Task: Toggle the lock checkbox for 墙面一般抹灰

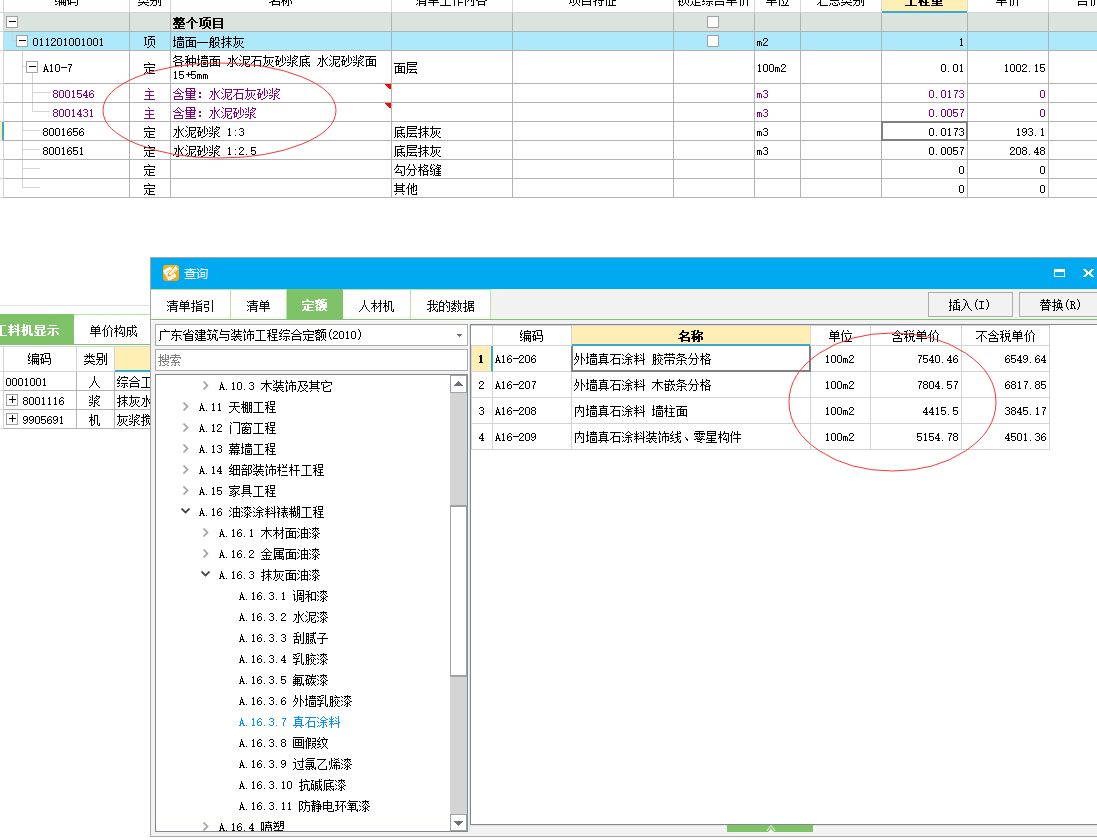Action: pyautogui.click(x=713, y=41)
